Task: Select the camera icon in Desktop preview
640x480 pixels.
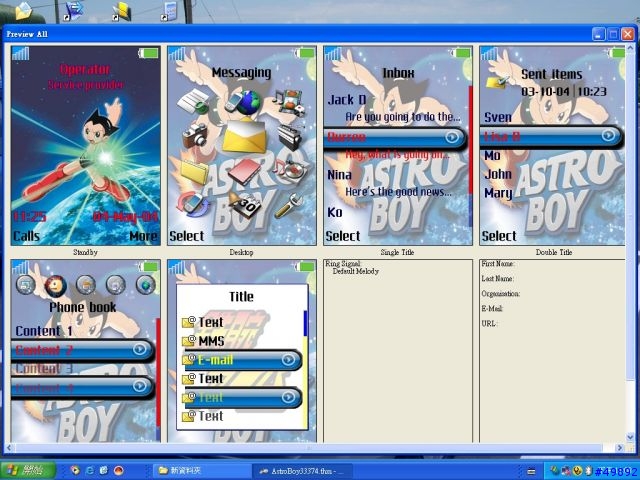Action: [195, 136]
